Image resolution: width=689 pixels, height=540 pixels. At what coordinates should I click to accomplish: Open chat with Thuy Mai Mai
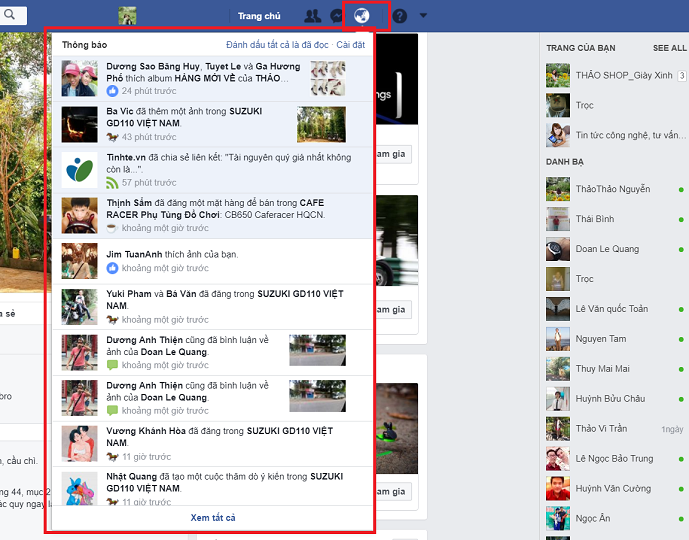pyautogui.click(x=616, y=369)
